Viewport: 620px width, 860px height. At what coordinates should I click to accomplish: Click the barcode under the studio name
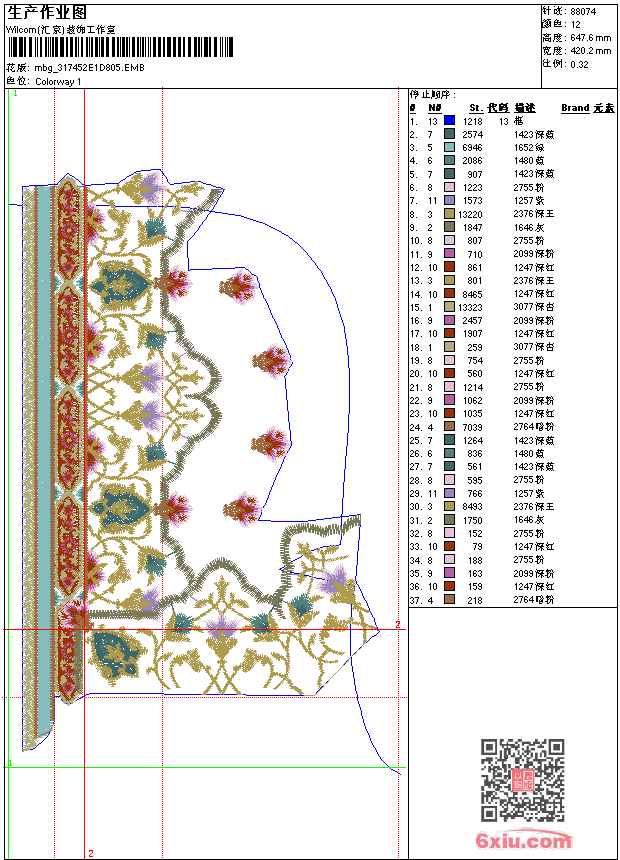click(120, 47)
